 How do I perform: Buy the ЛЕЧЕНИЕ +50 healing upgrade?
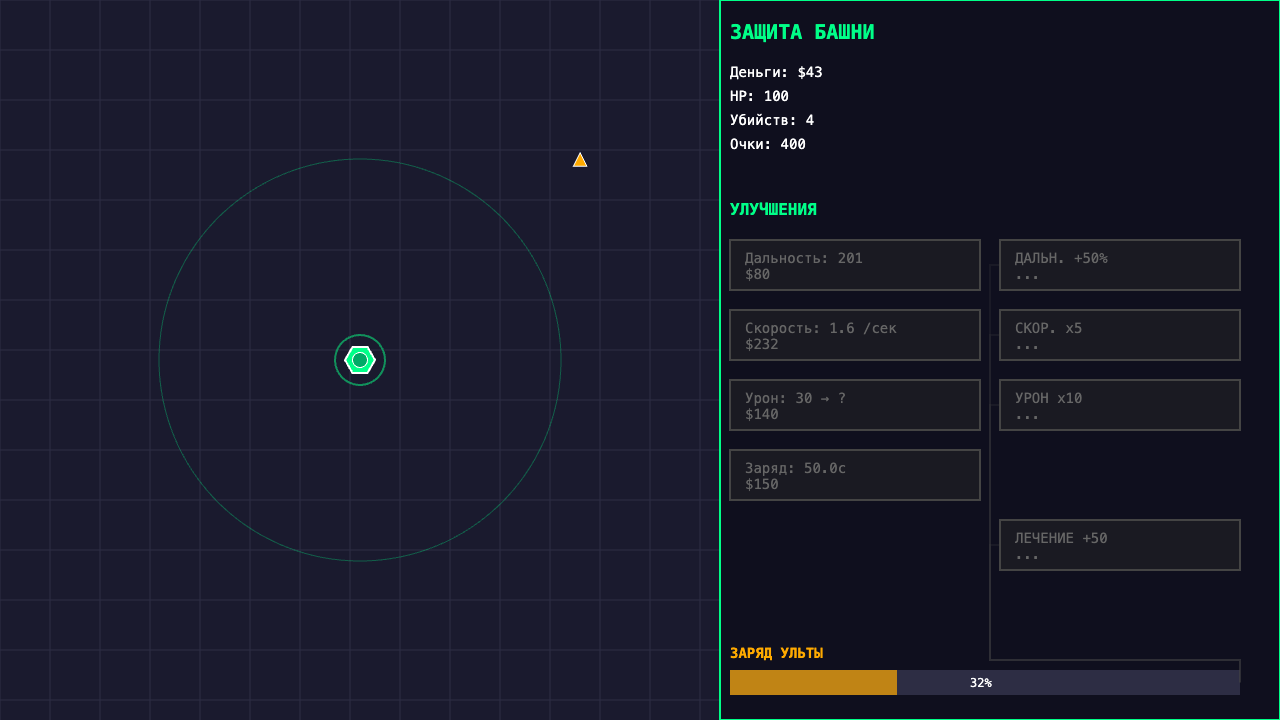point(1119,545)
